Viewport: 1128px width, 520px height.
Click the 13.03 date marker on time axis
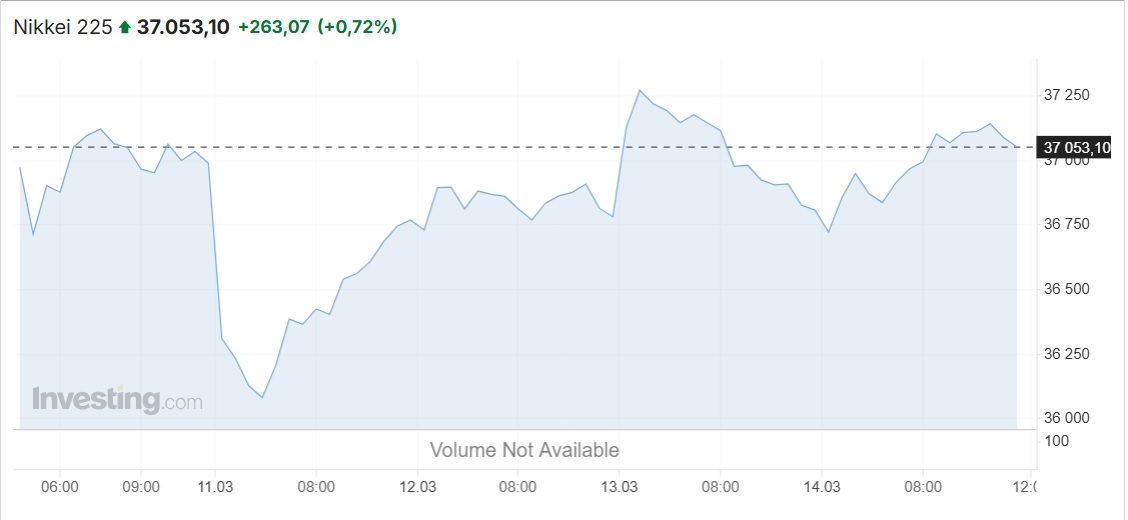pyautogui.click(x=619, y=487)
